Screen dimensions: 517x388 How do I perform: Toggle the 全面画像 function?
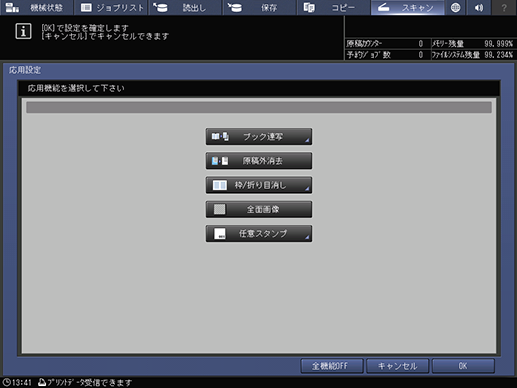pos(259,209)
